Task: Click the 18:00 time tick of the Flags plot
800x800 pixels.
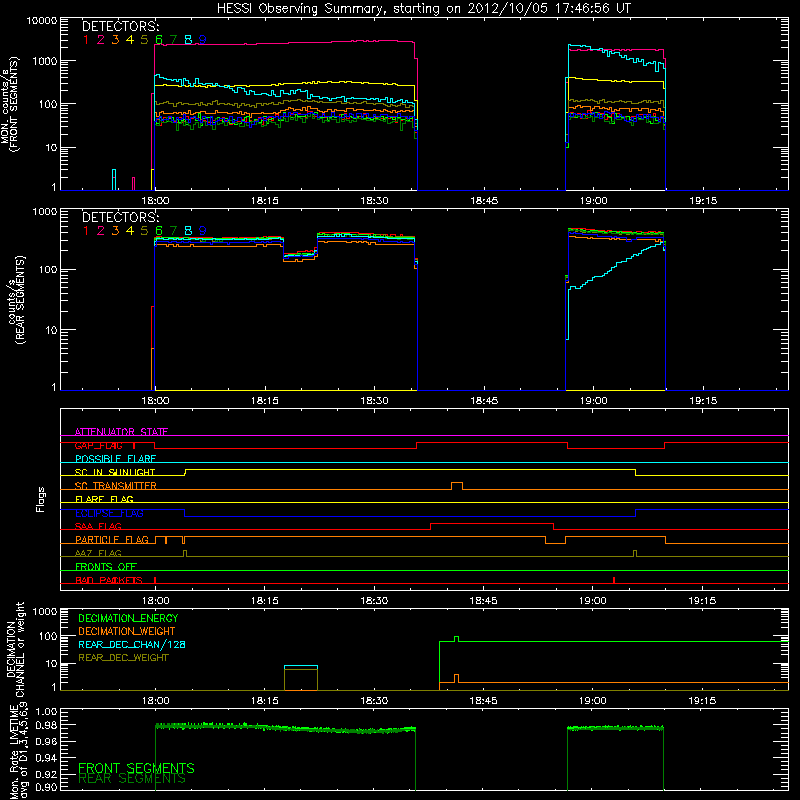Action: (x=155, y=601)
